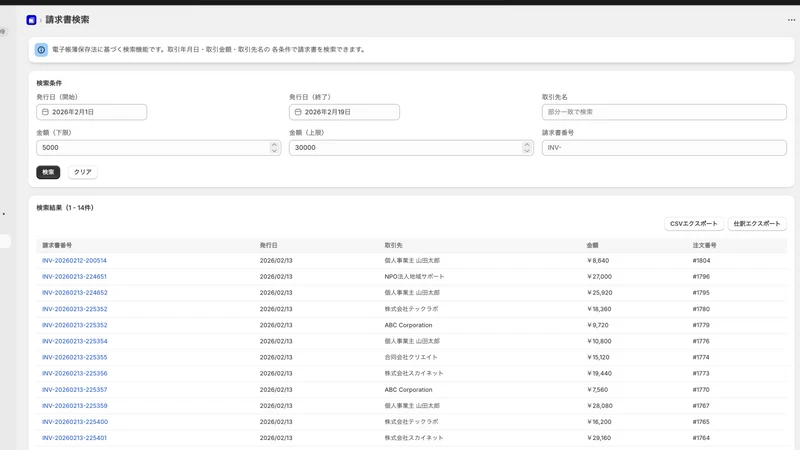800x450 pixels.
Task: Click the 発行日 column header
Action: (x=268, y=245)
